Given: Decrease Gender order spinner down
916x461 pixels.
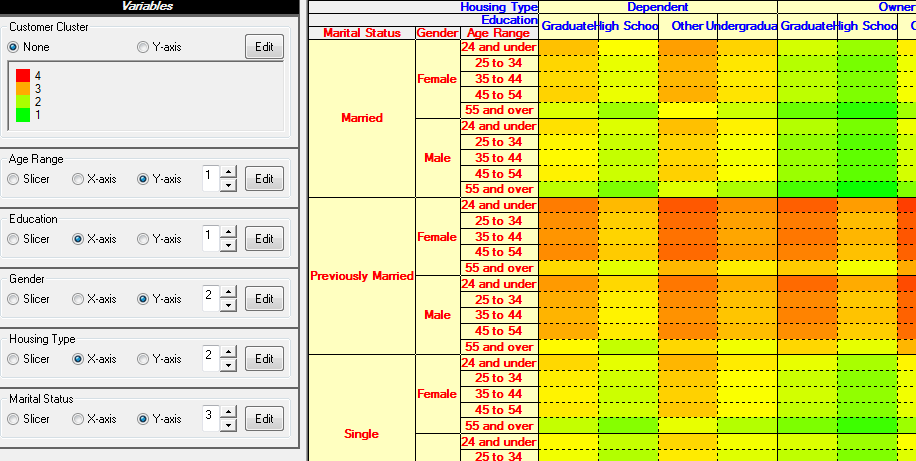Looking at the screenshot, I should [x=228, y=305].
